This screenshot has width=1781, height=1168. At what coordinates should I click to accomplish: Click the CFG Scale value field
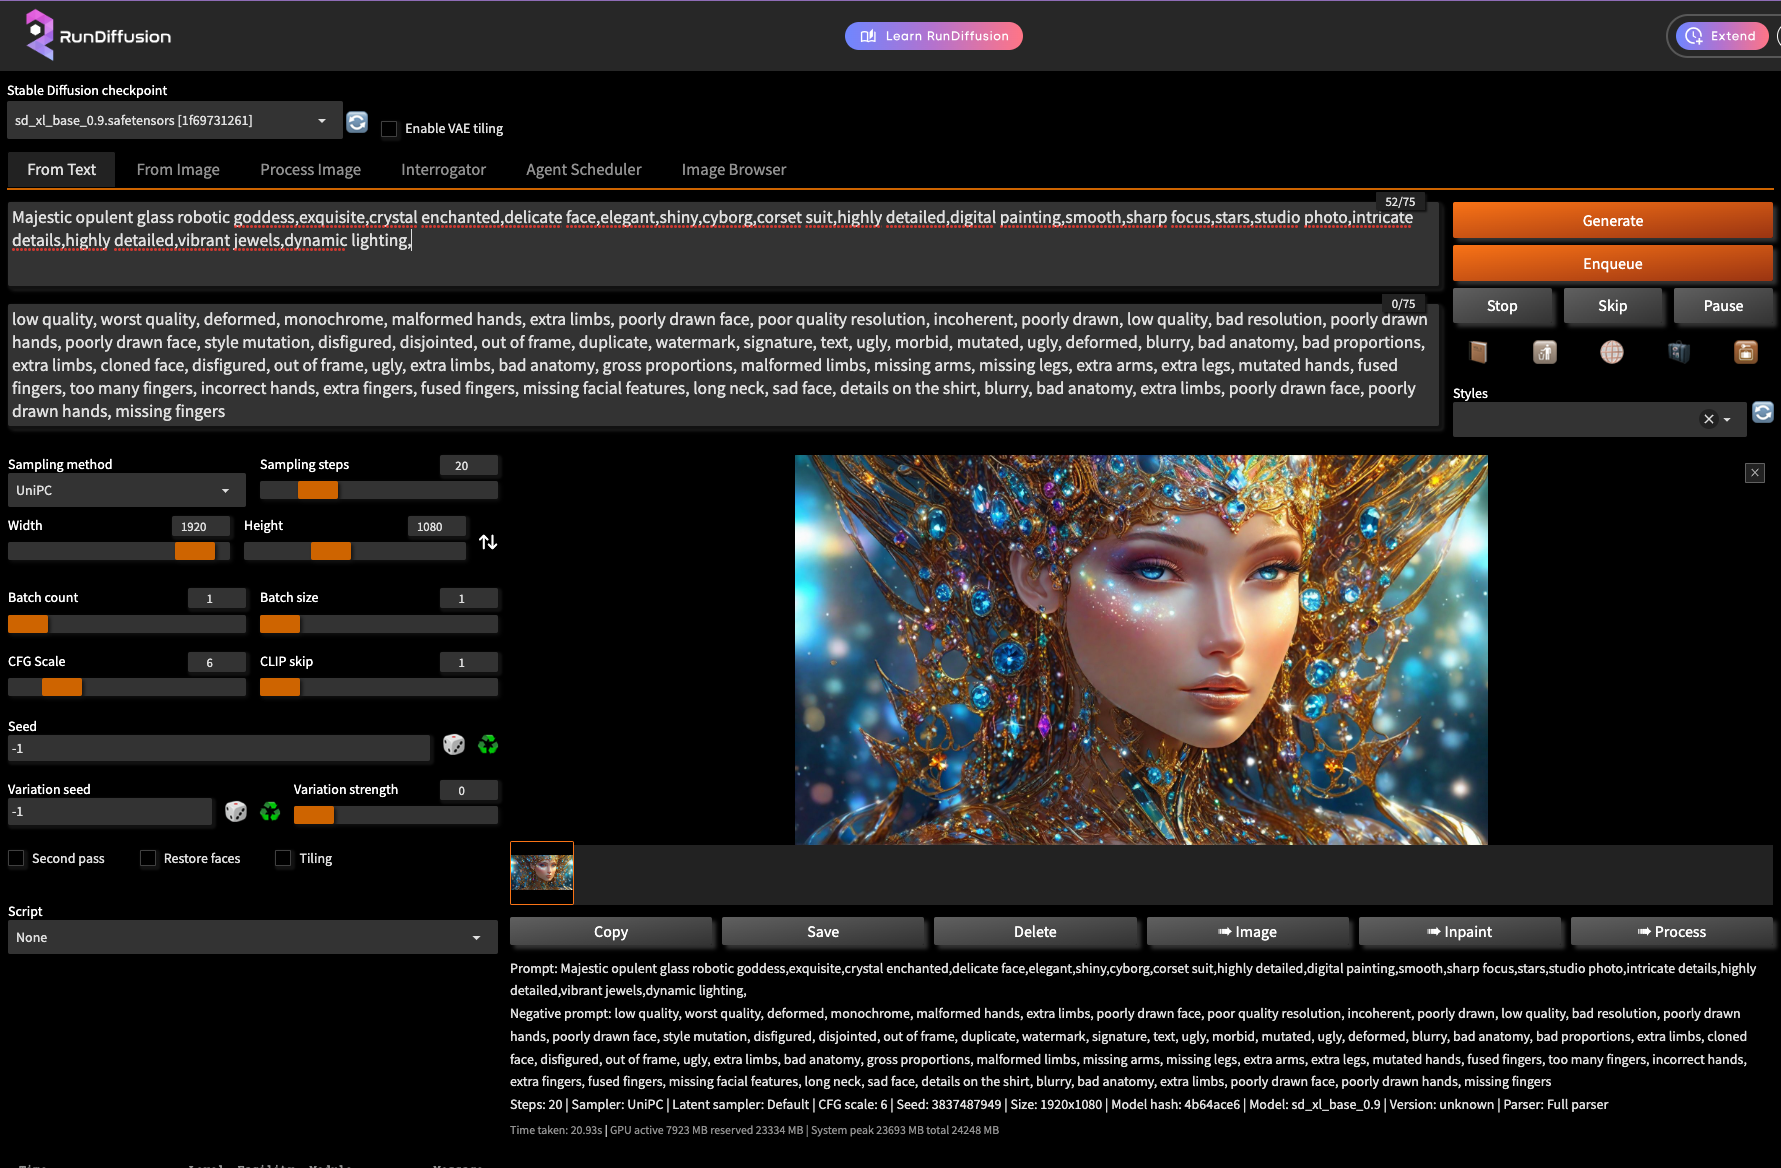tap(216, 662)
